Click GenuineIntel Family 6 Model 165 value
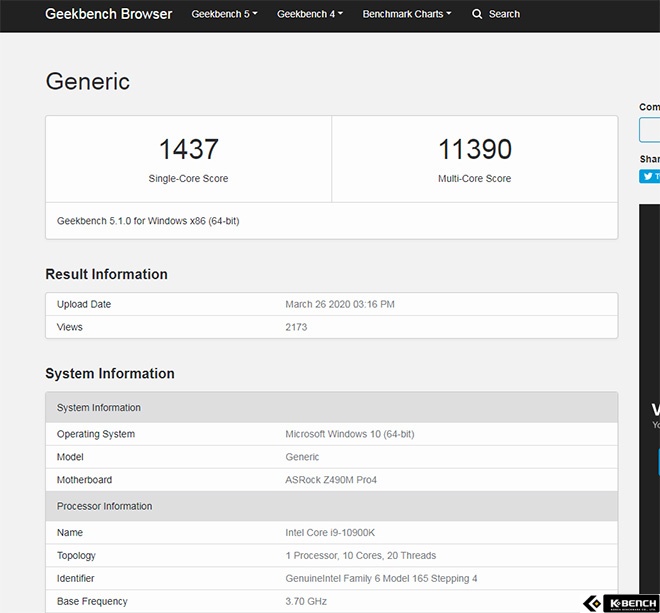This screenshot has height=613, width=660. tap(381, 578)
